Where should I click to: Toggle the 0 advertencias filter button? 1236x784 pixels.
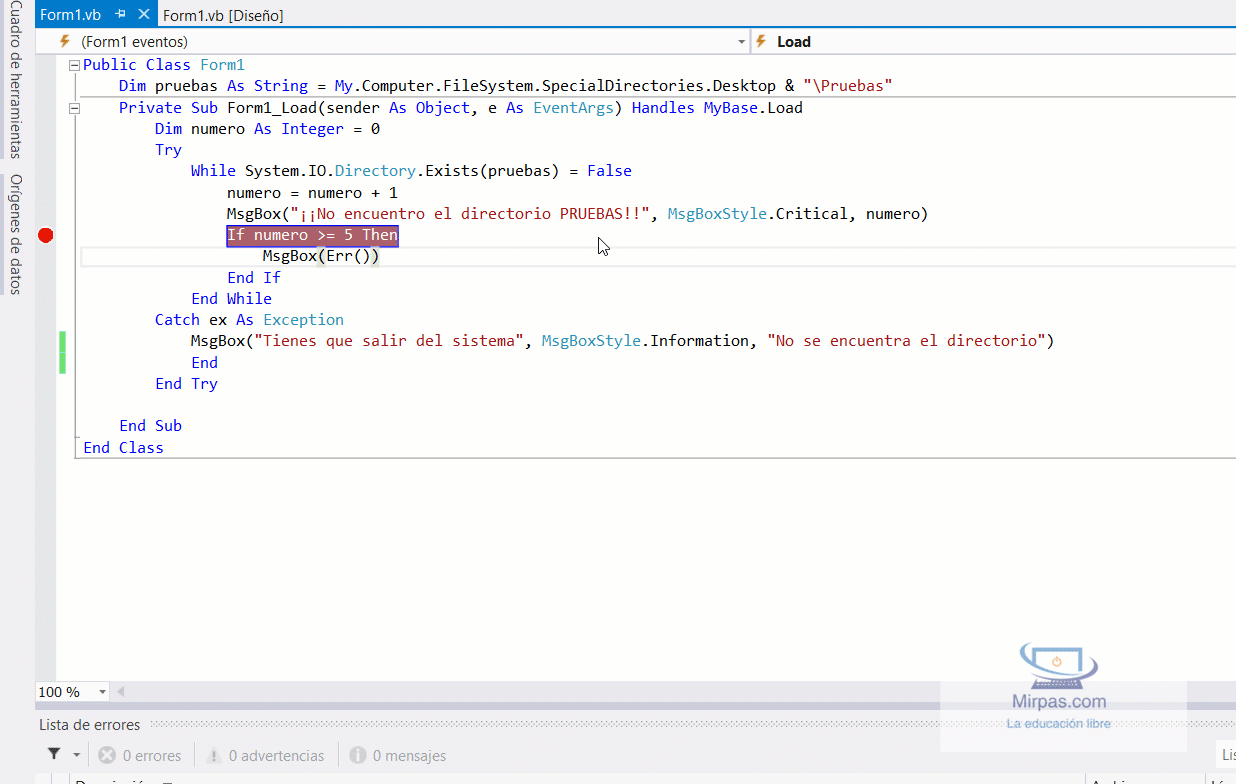265,756
